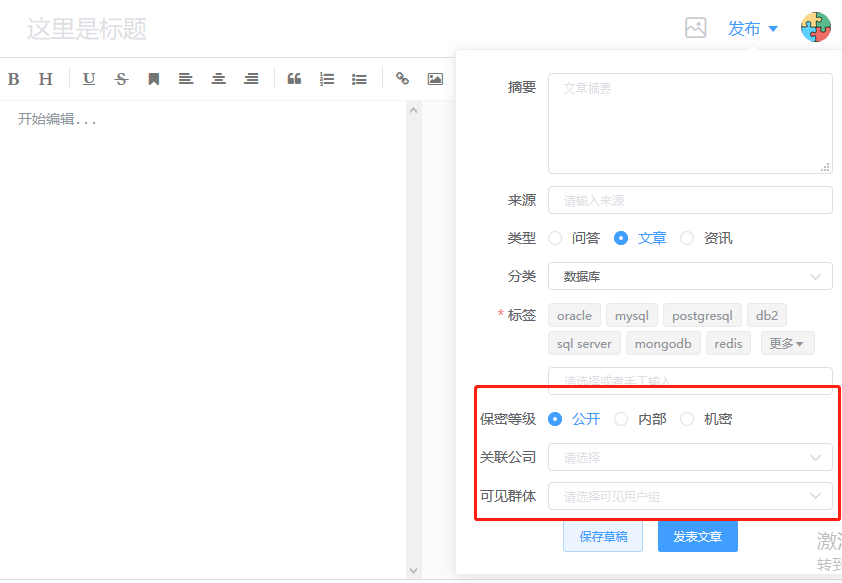Image resolution: width=842 pixels, height=583 pixels.
Task: Click the bookmark icon in toolbar
Action: coord(154,79)
